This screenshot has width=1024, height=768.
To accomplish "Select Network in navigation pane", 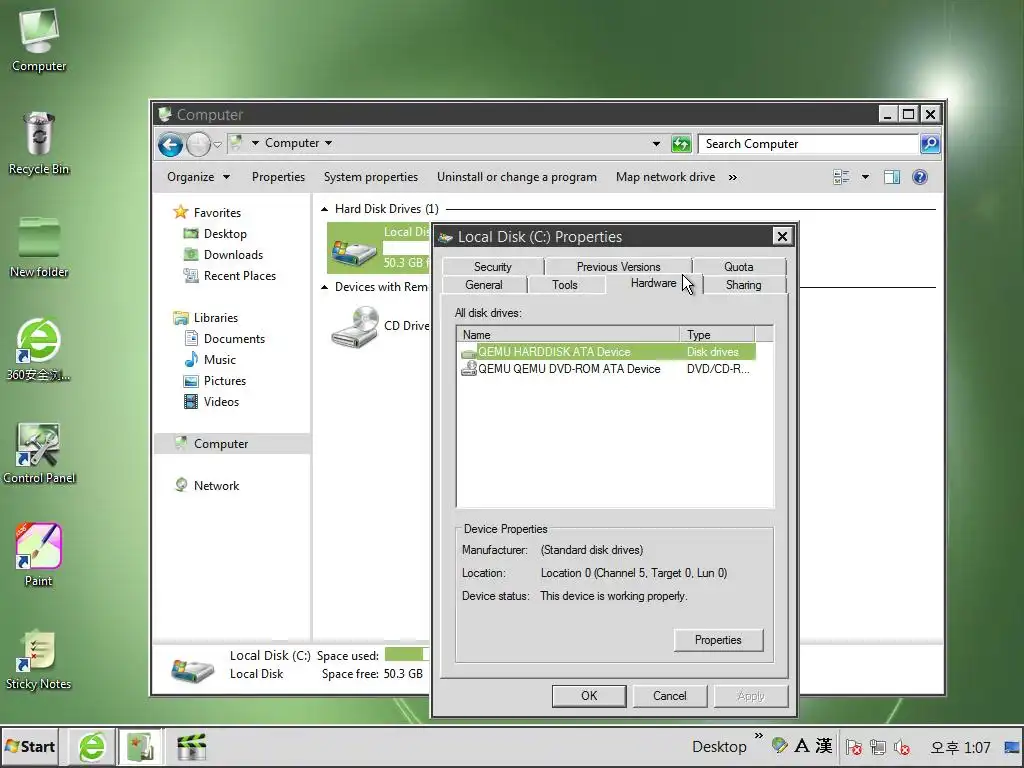I will [x=206, y=486].
